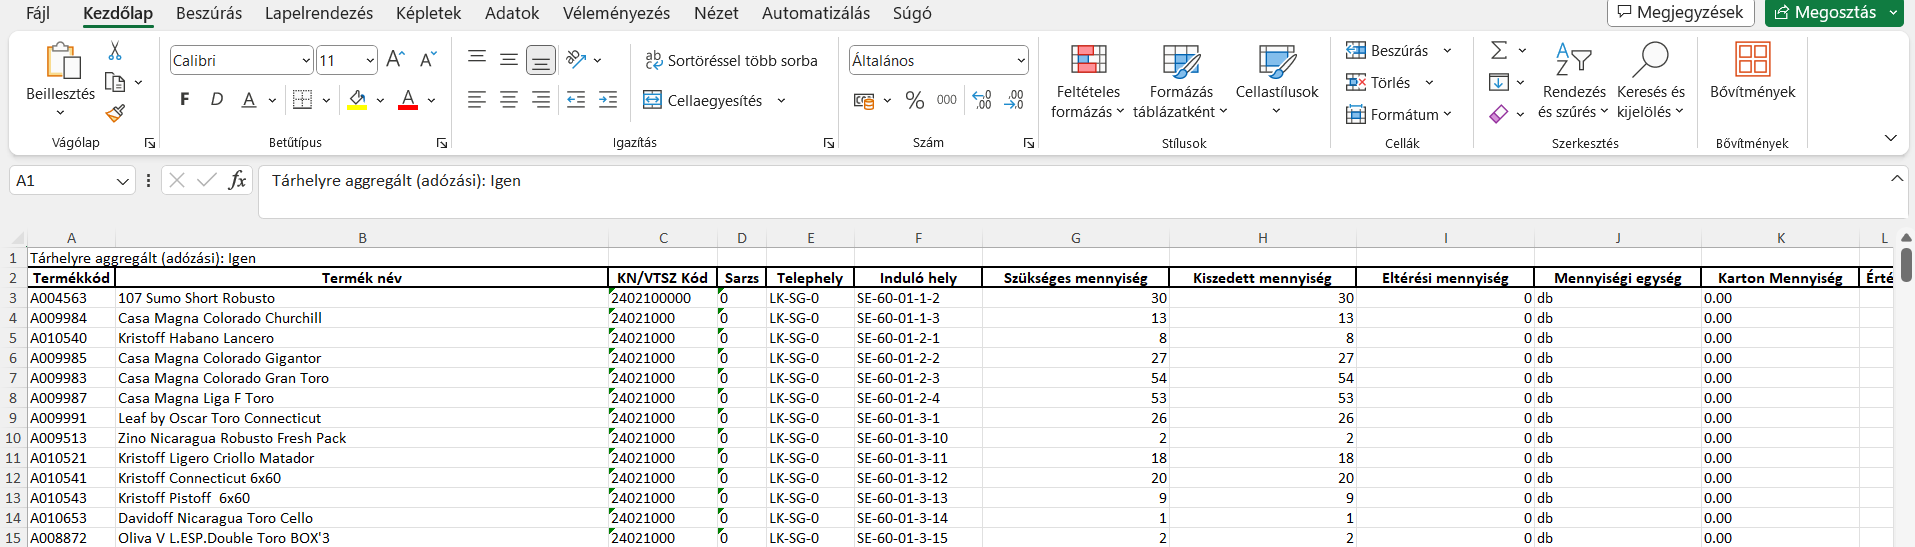
Task: Switch to the Nézet tab
Action: click(716, 13)
